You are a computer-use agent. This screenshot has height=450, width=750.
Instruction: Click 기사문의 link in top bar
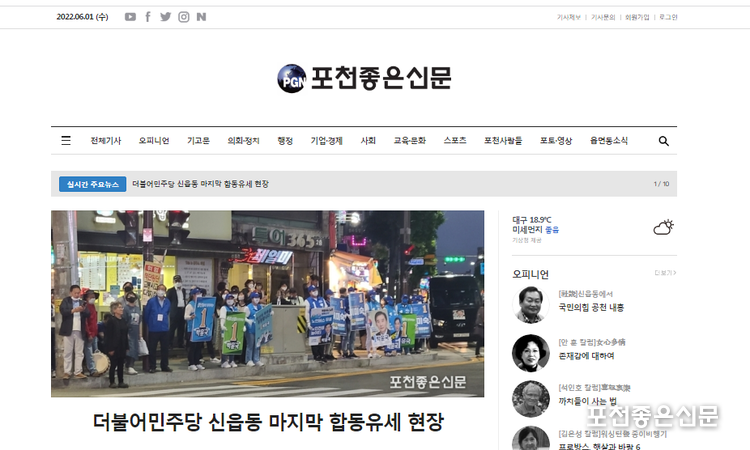[x=603, y=17]
